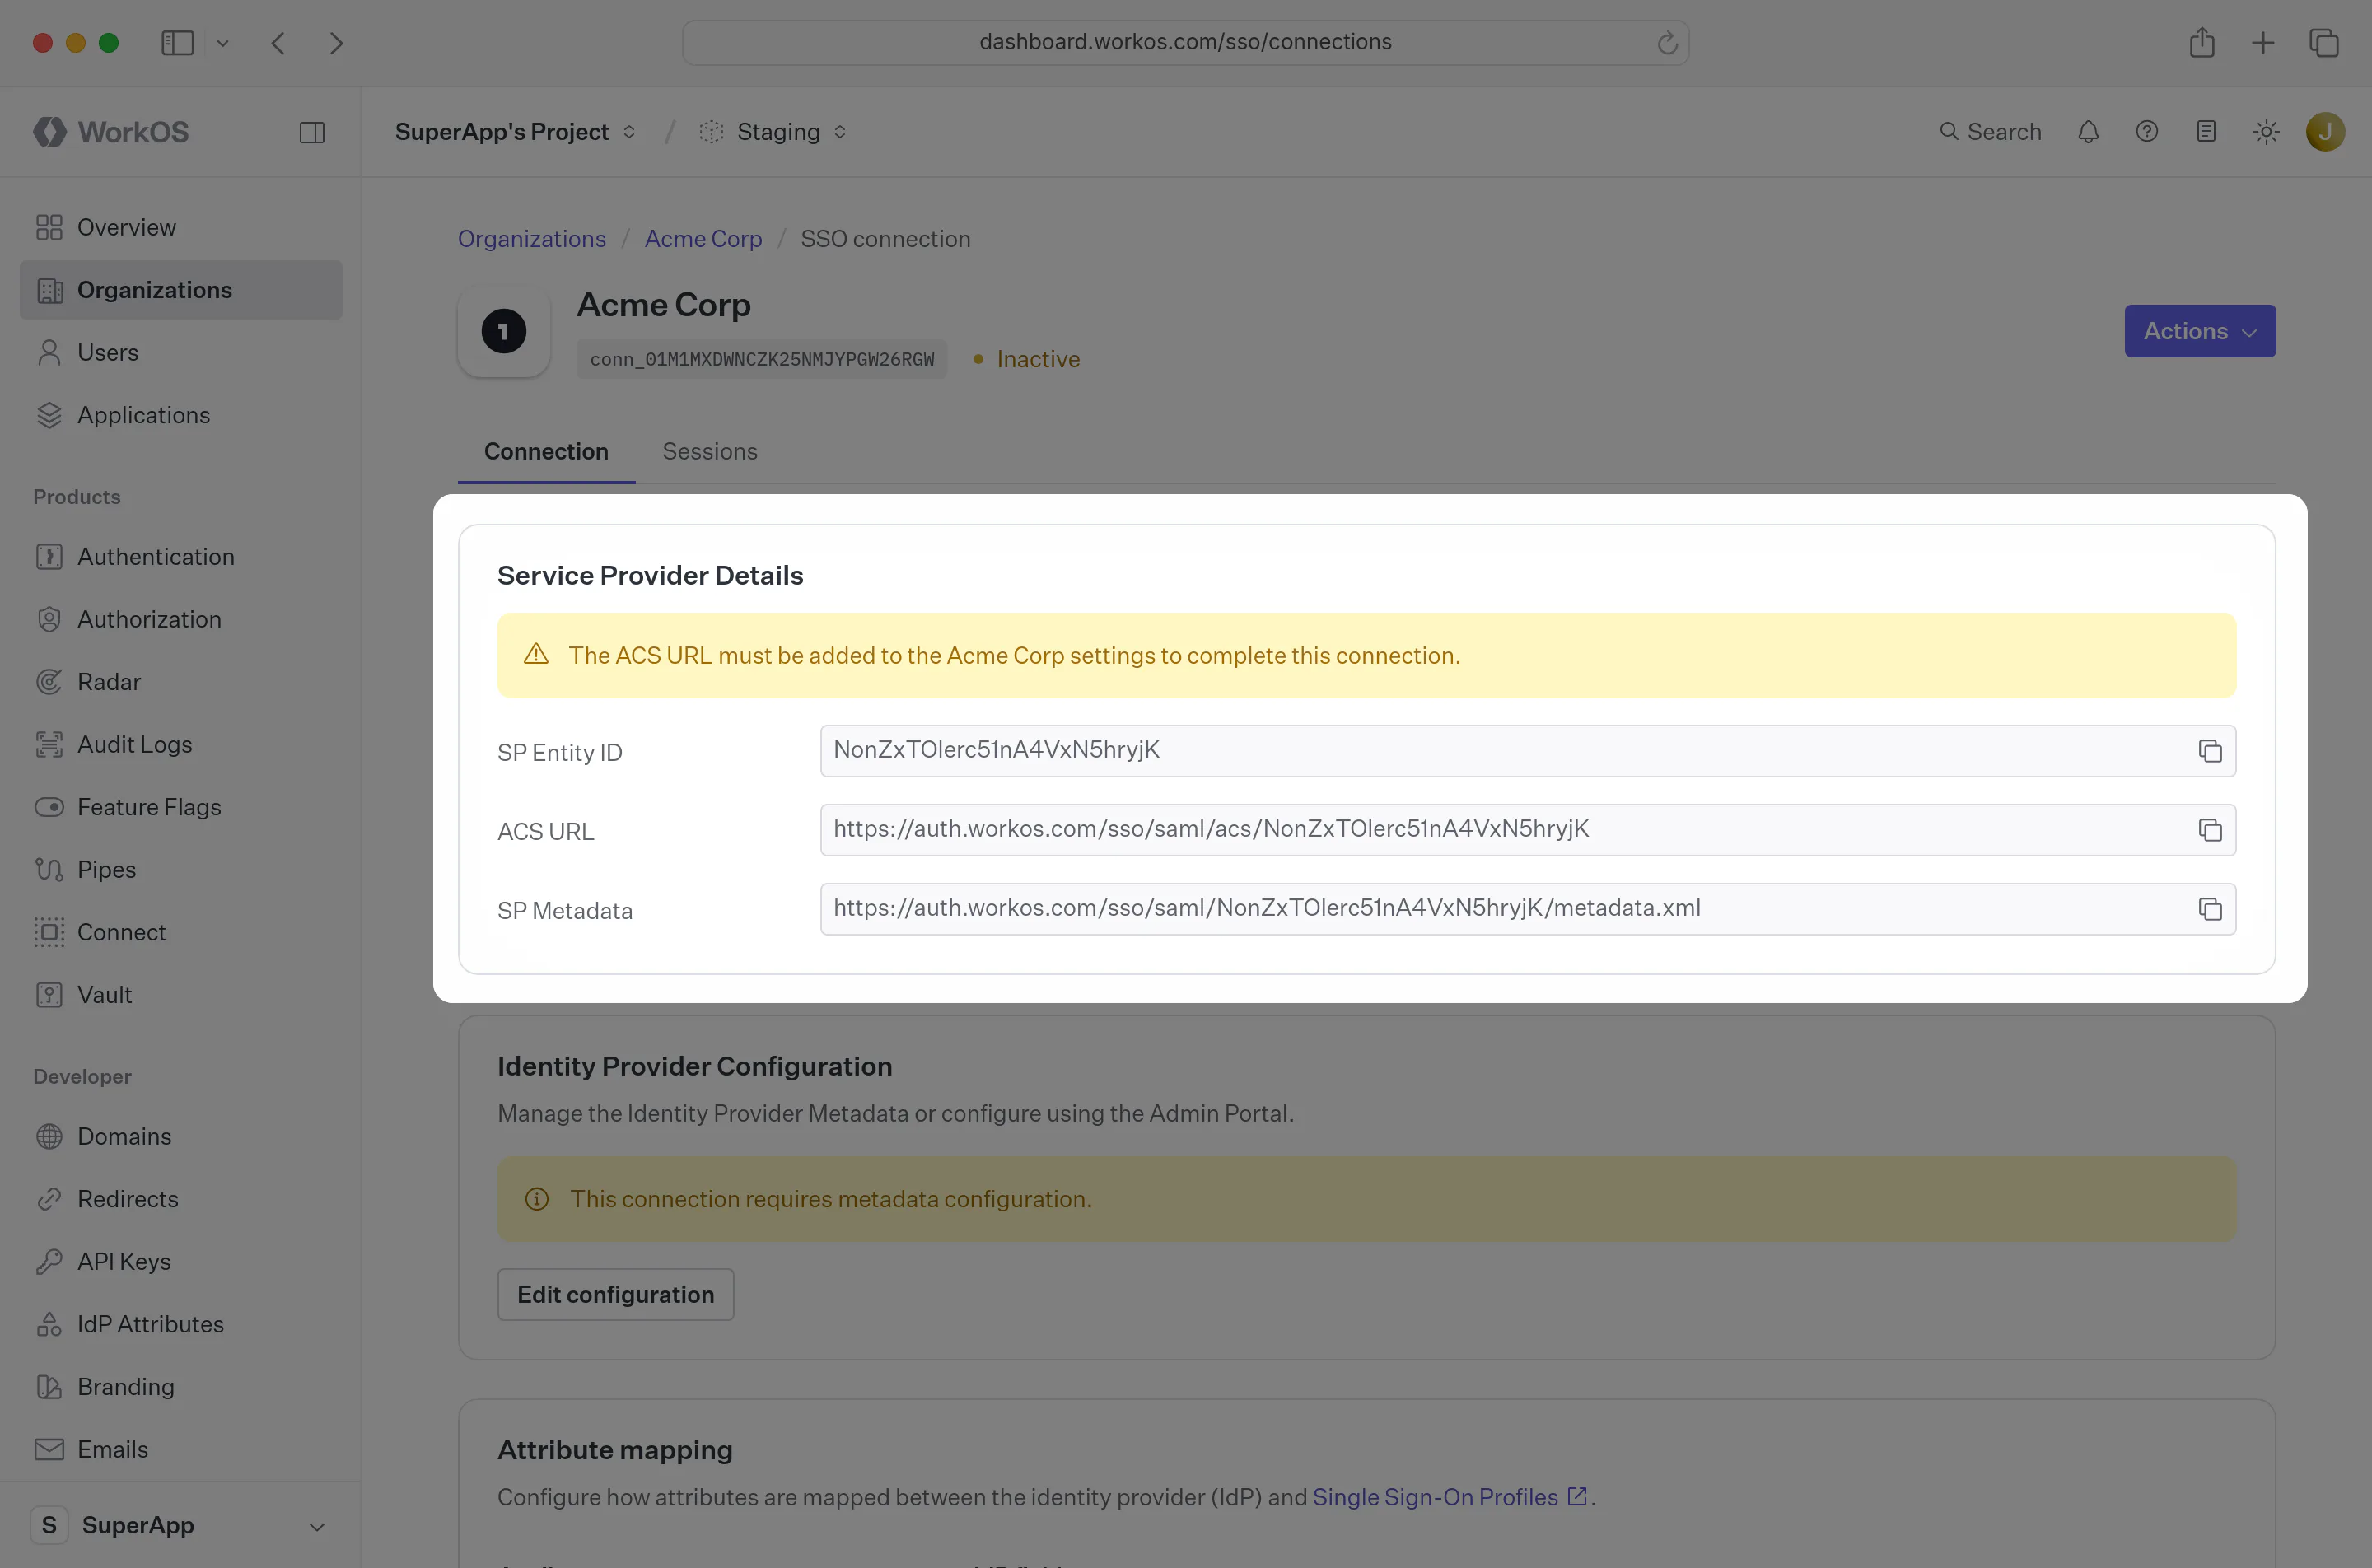Open Emails settings
Image resolution: width=2372 pixels, height=1568 pixels.
[x=181, y=1449]
